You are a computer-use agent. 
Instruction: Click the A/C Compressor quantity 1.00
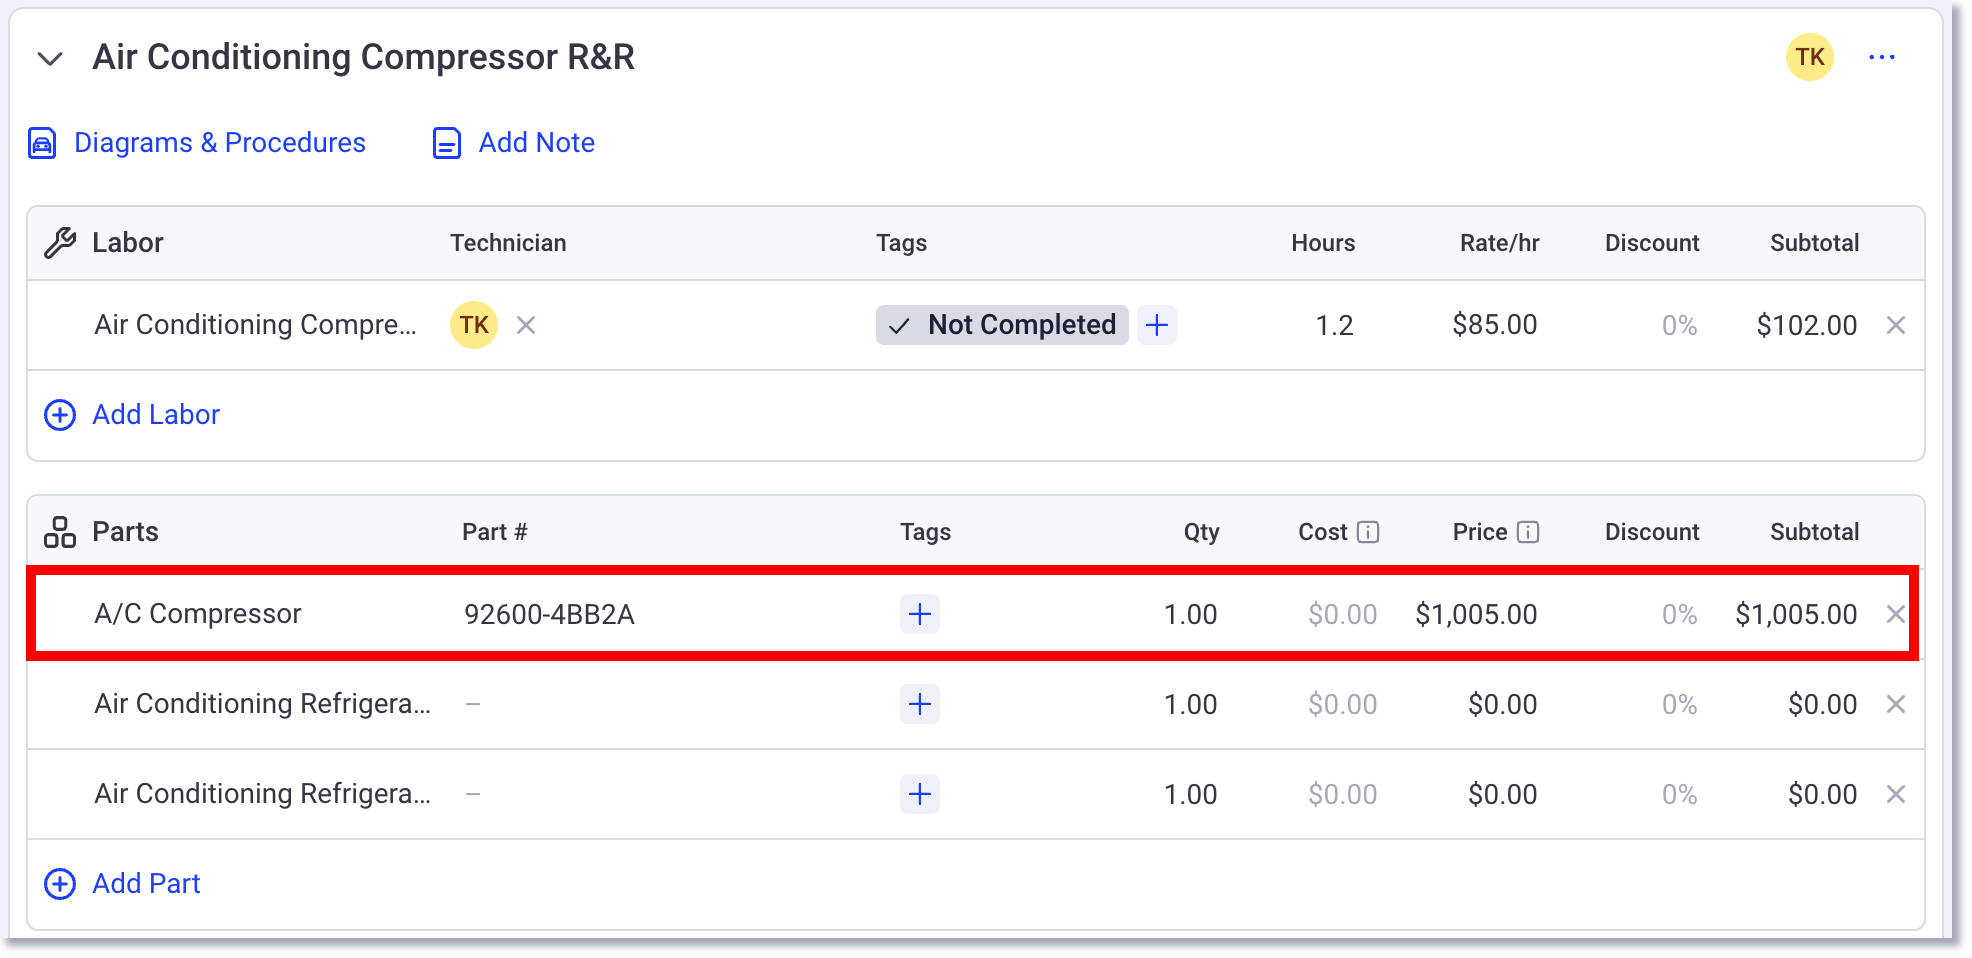(x=1190, y=614)
